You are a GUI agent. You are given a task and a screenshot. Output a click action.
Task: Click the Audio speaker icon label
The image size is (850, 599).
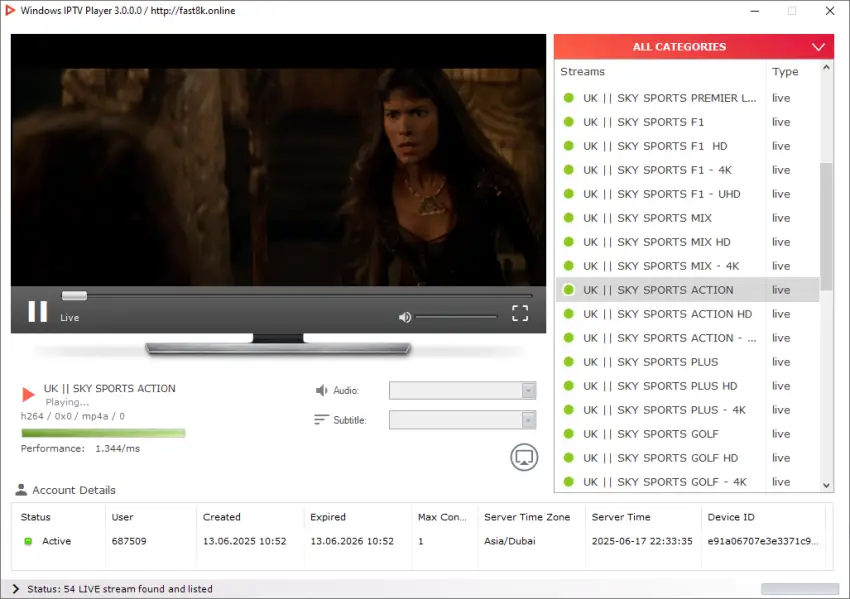[x=322, y=390]
